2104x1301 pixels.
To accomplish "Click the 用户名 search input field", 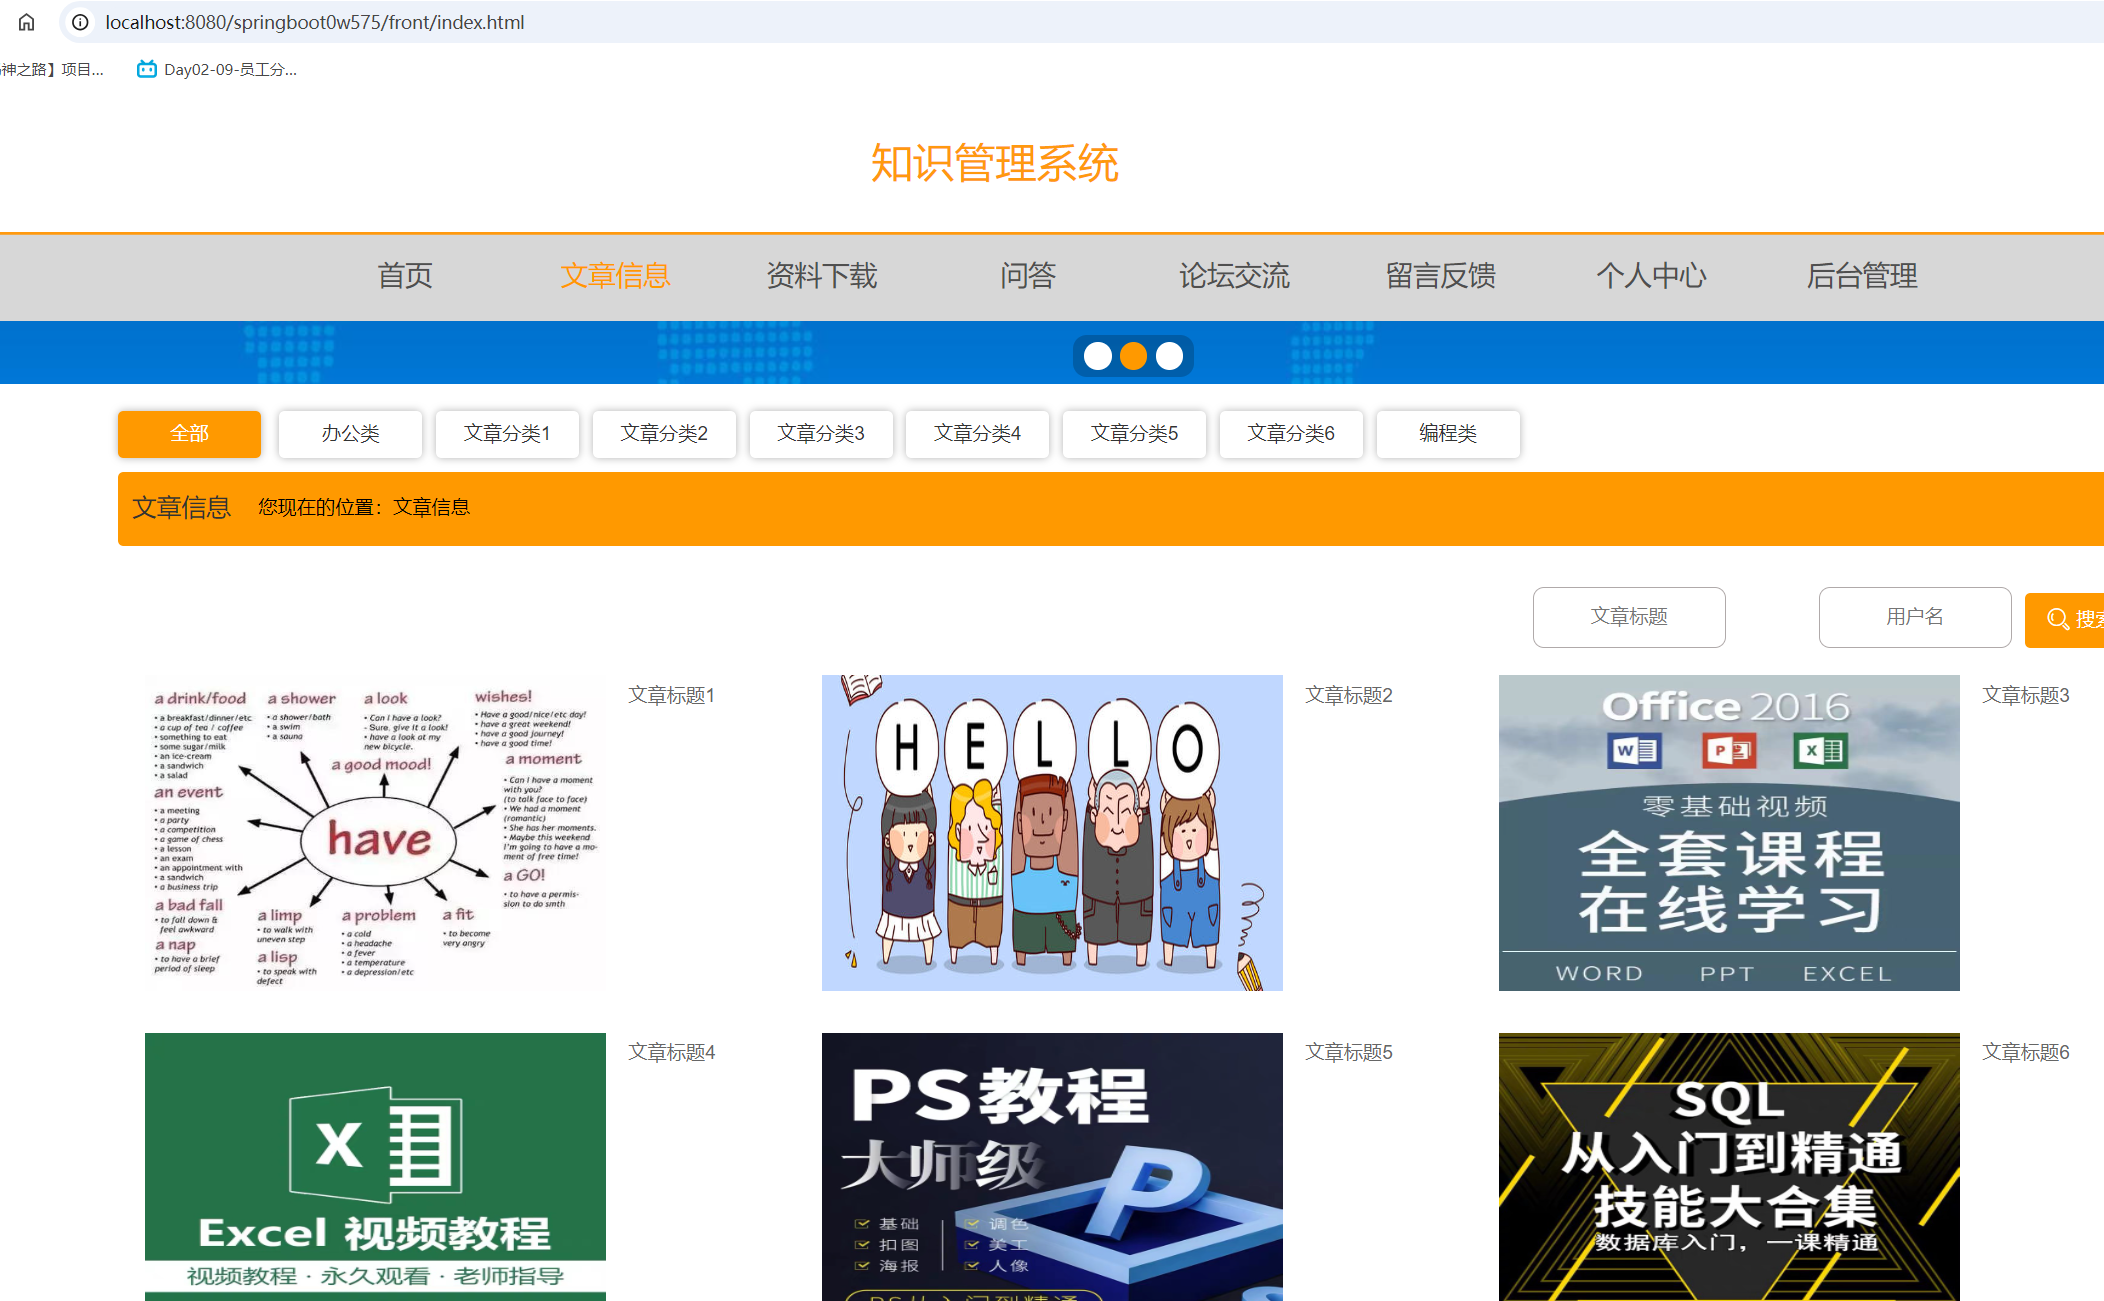I will 1914,617.
